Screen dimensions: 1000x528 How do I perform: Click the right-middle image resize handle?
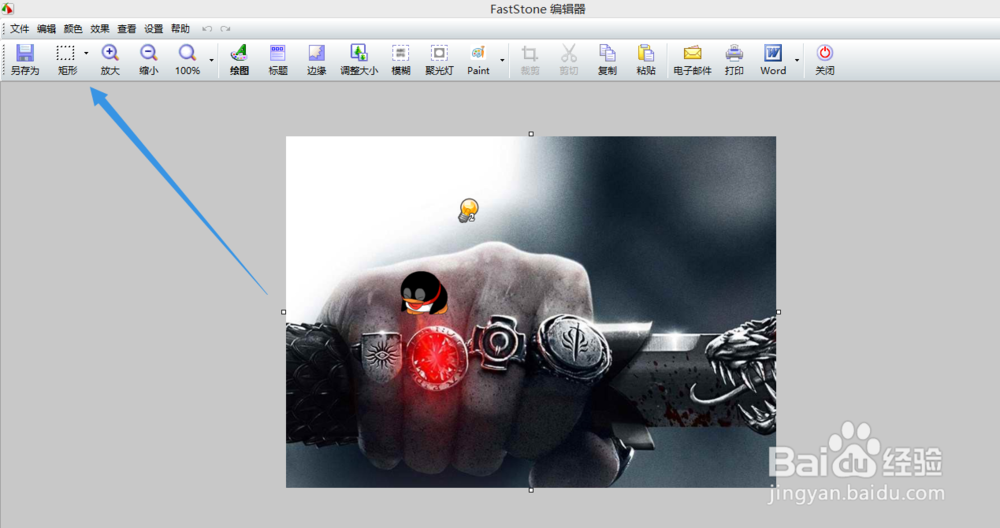coord(779,312)
